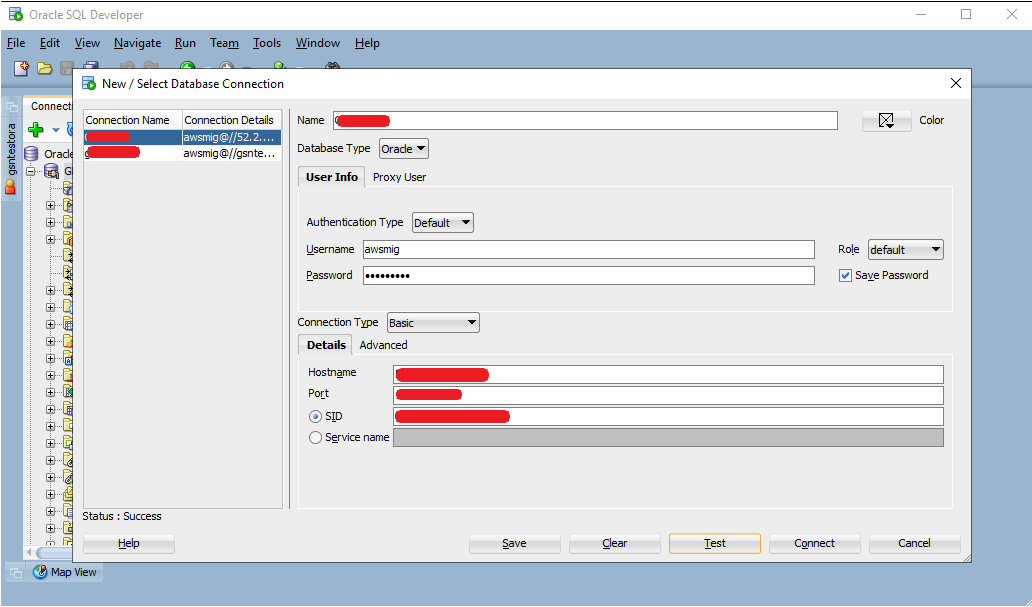Open the View menu
The image size is (1032, 607).
coord(87,43)
